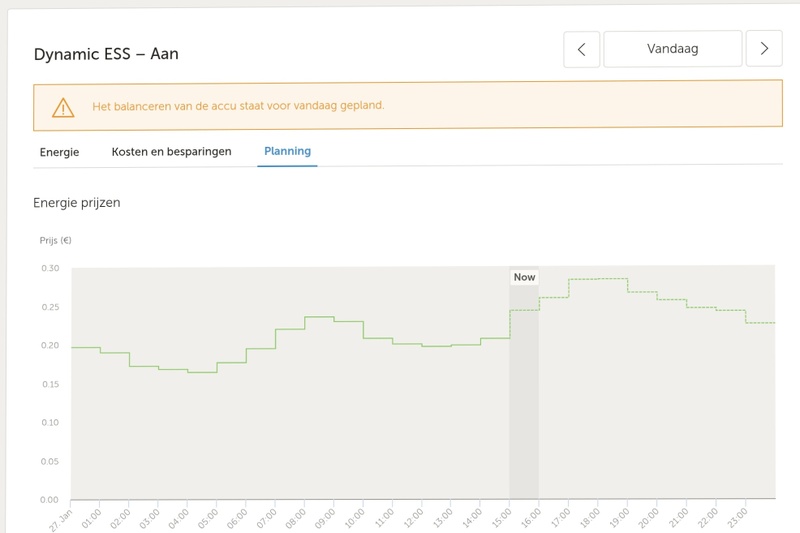Viewport: 800px width, 533px height.
Task: Click the orange warning triangle icon
Action: click(x=63, y=106)
